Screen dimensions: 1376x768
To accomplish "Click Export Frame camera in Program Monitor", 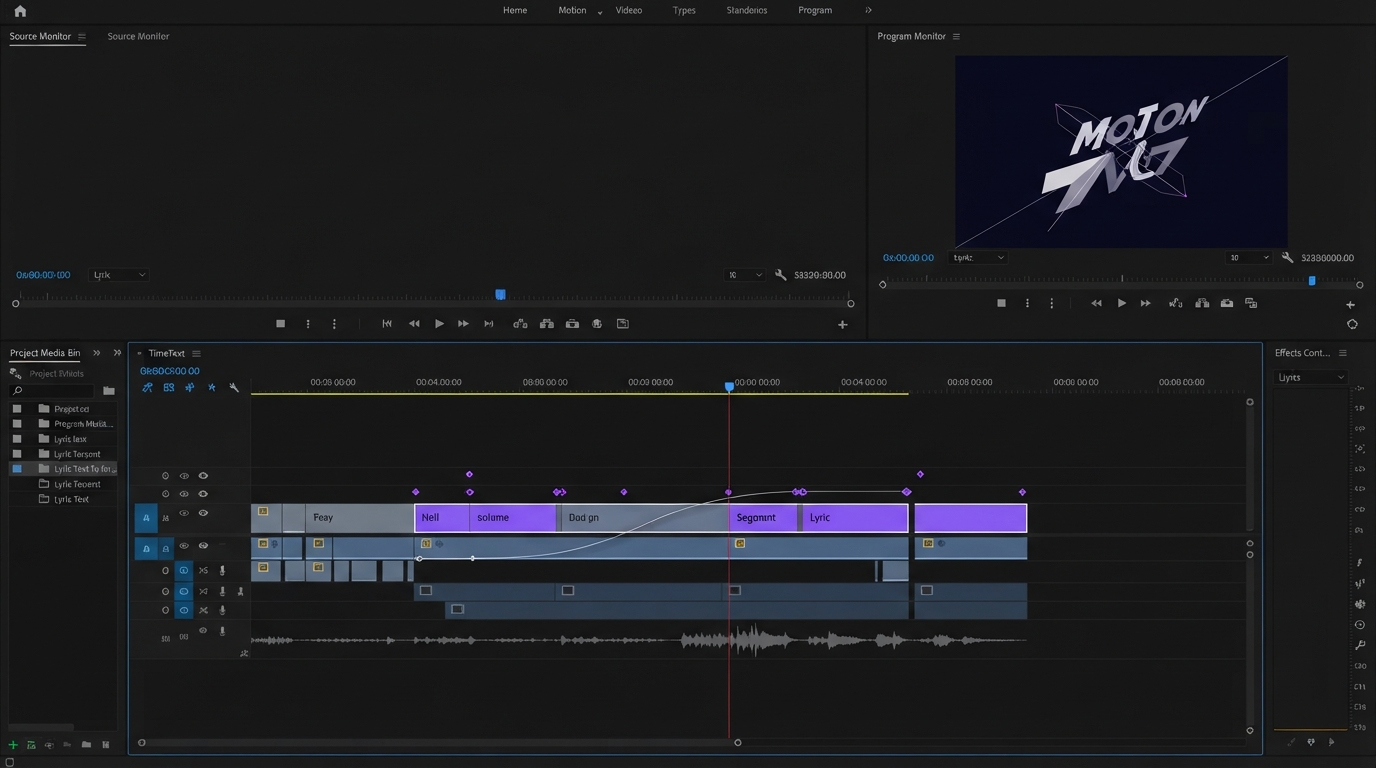I will pyautogui.click(x=1227, y=303).
